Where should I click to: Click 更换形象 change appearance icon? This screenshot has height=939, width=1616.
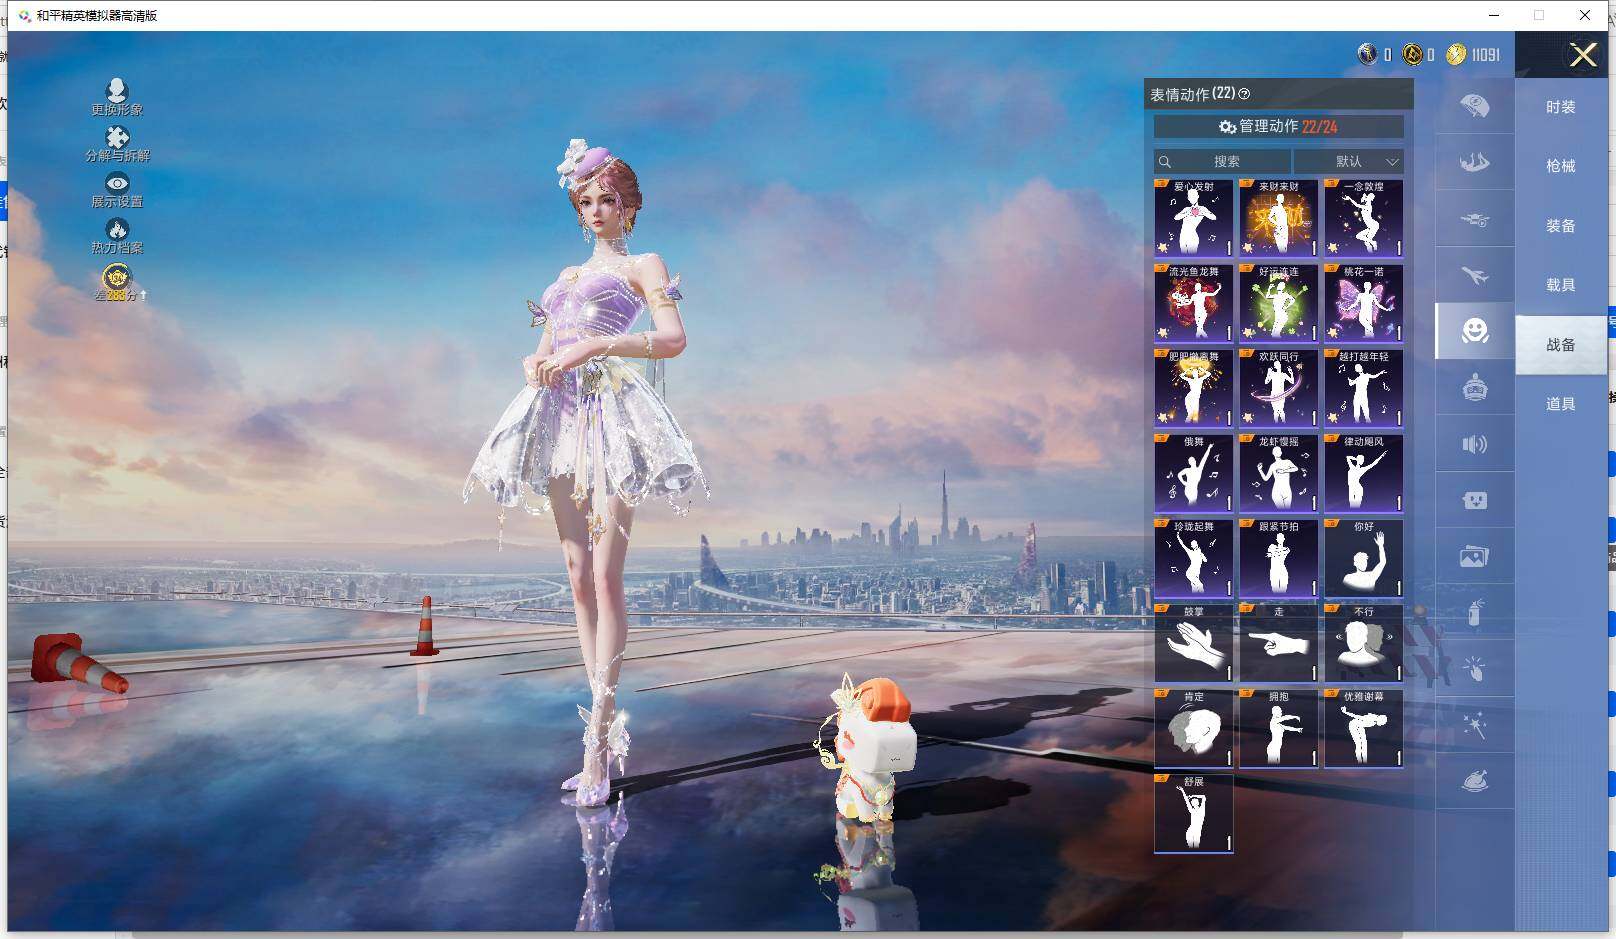point(117,97)
